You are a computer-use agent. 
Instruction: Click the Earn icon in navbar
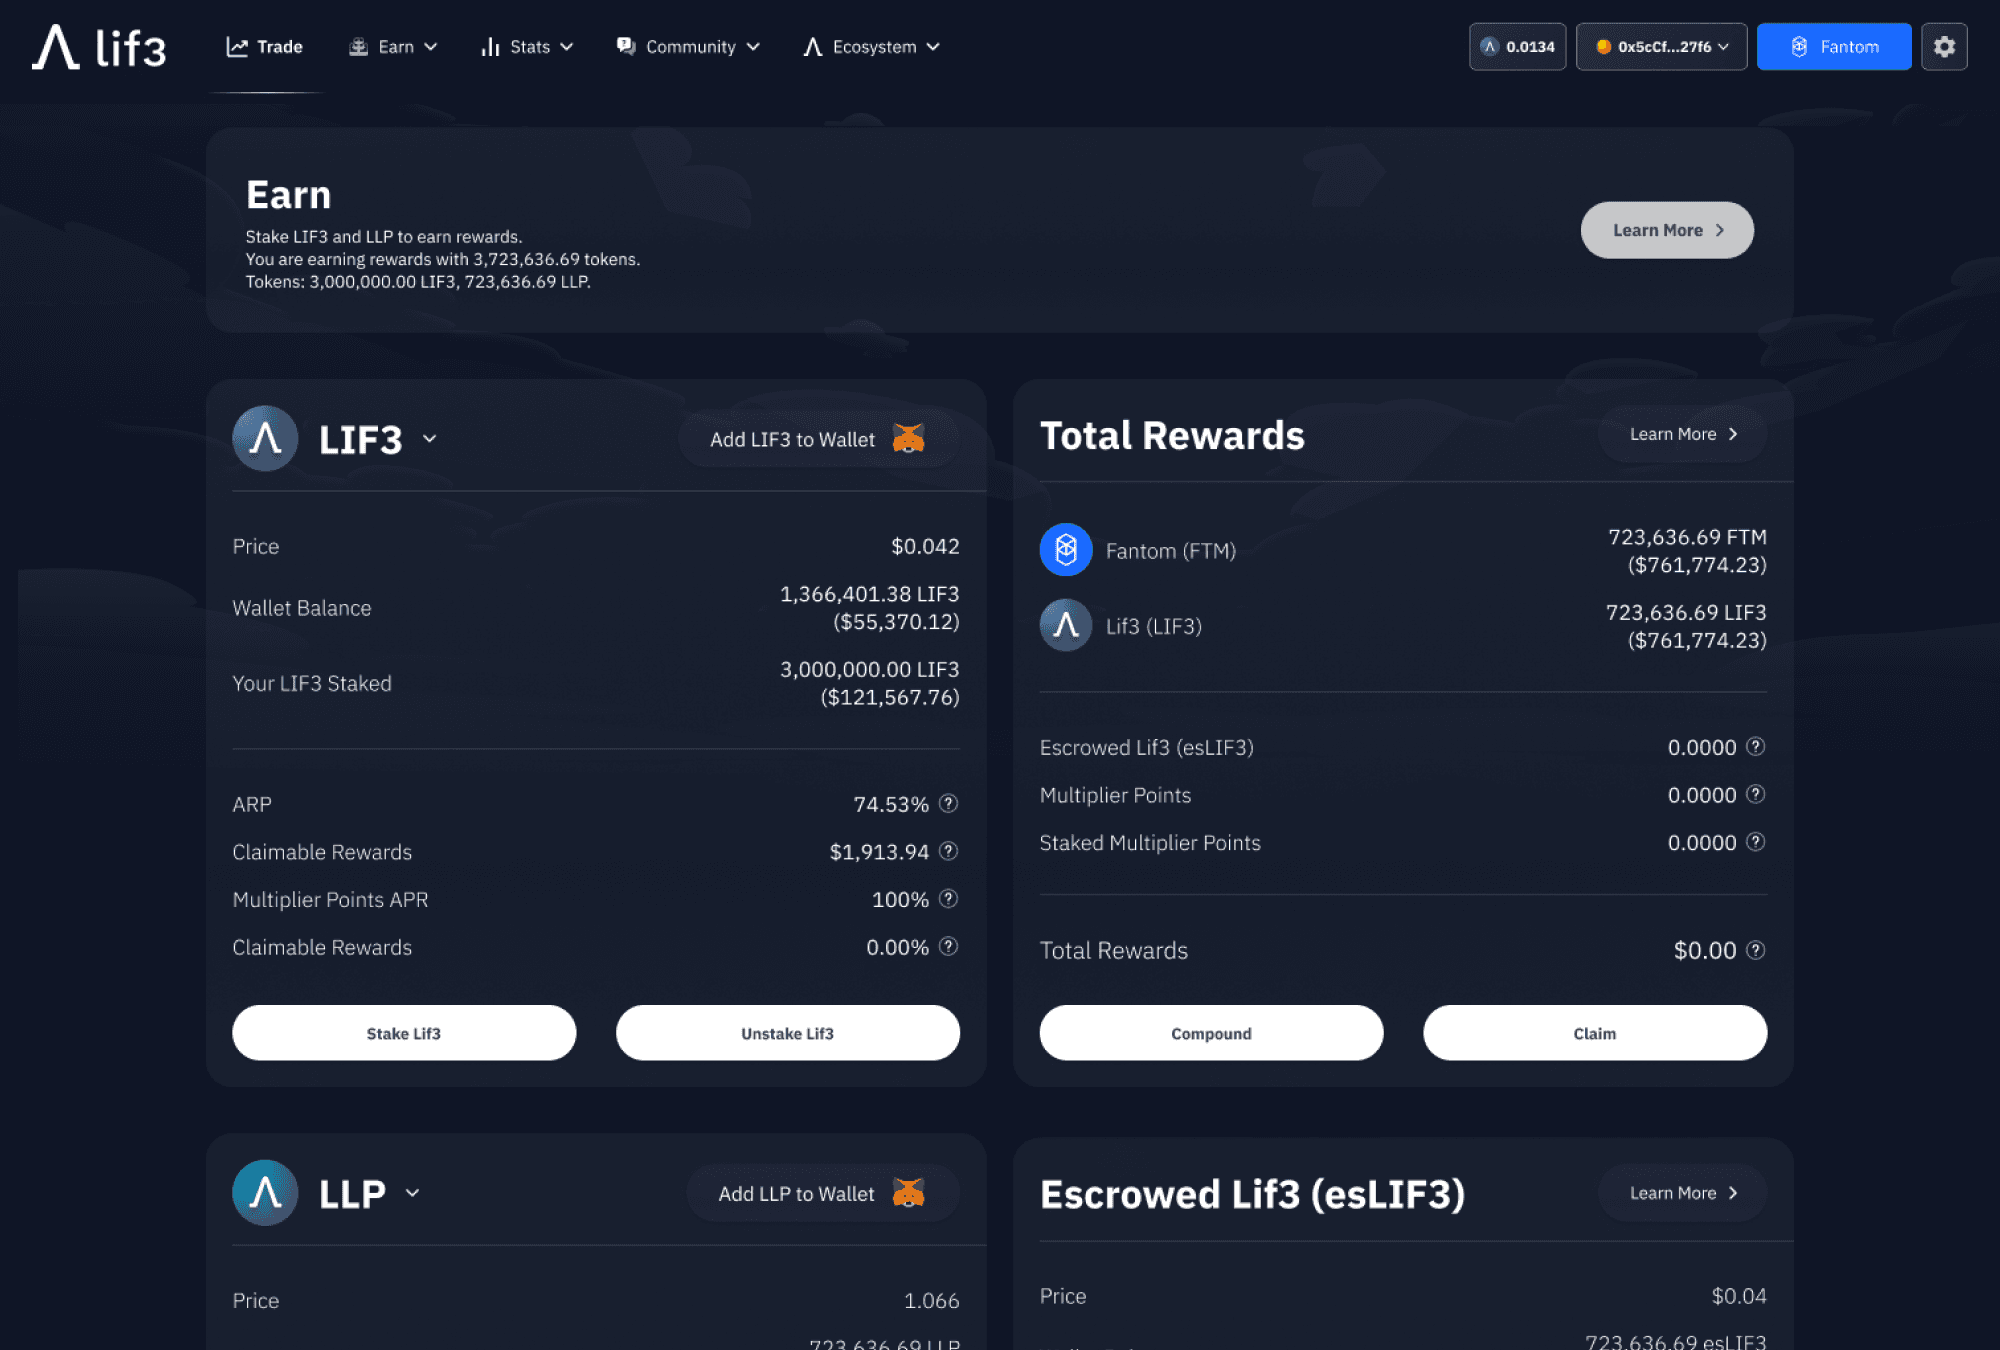[x=358, y=47]
